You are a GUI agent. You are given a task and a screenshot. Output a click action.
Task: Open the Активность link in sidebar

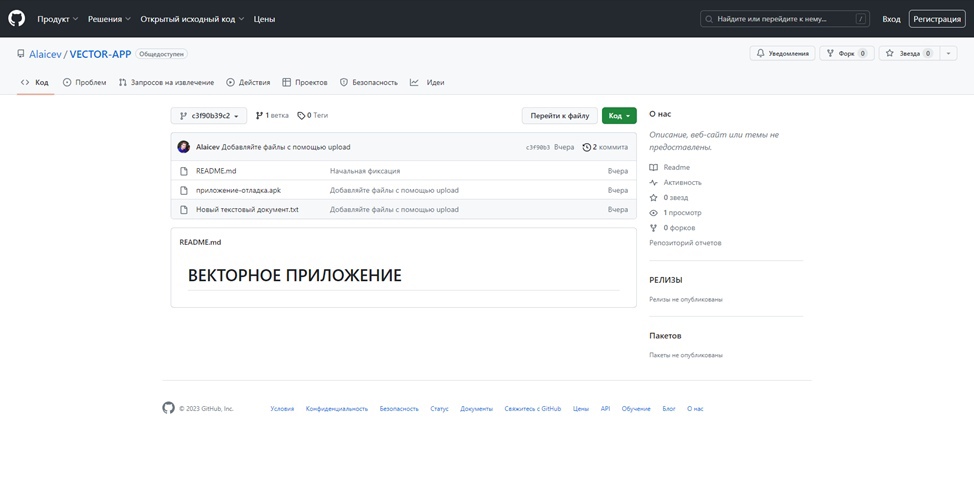coord(675,183)
